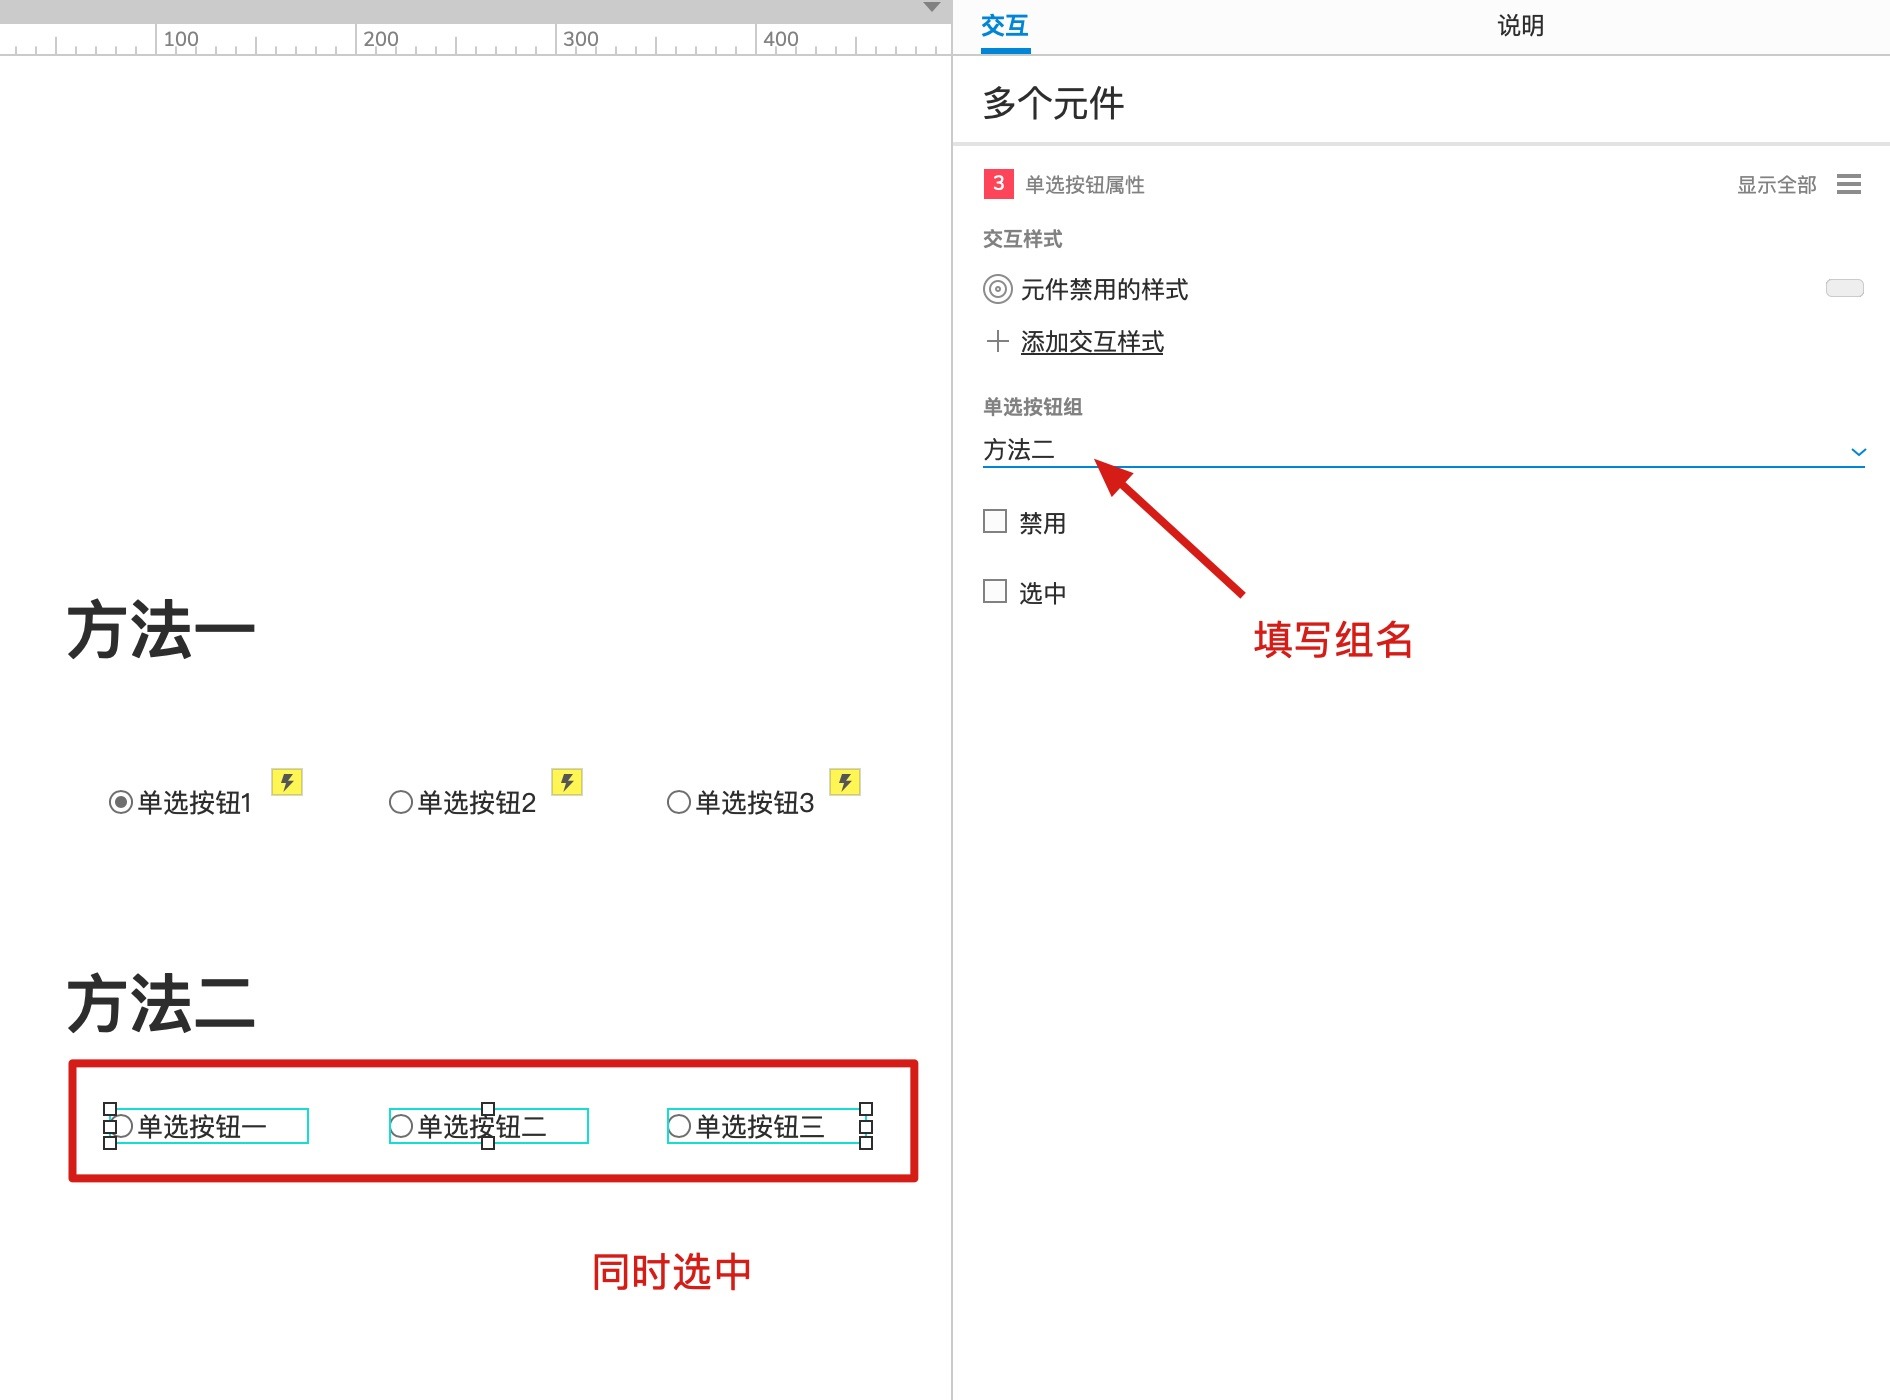Screen dimensions: 1890x1400
Task: Flip the toggle switch beside 元件禁用的样式
Action: (x=1844, y=288)
